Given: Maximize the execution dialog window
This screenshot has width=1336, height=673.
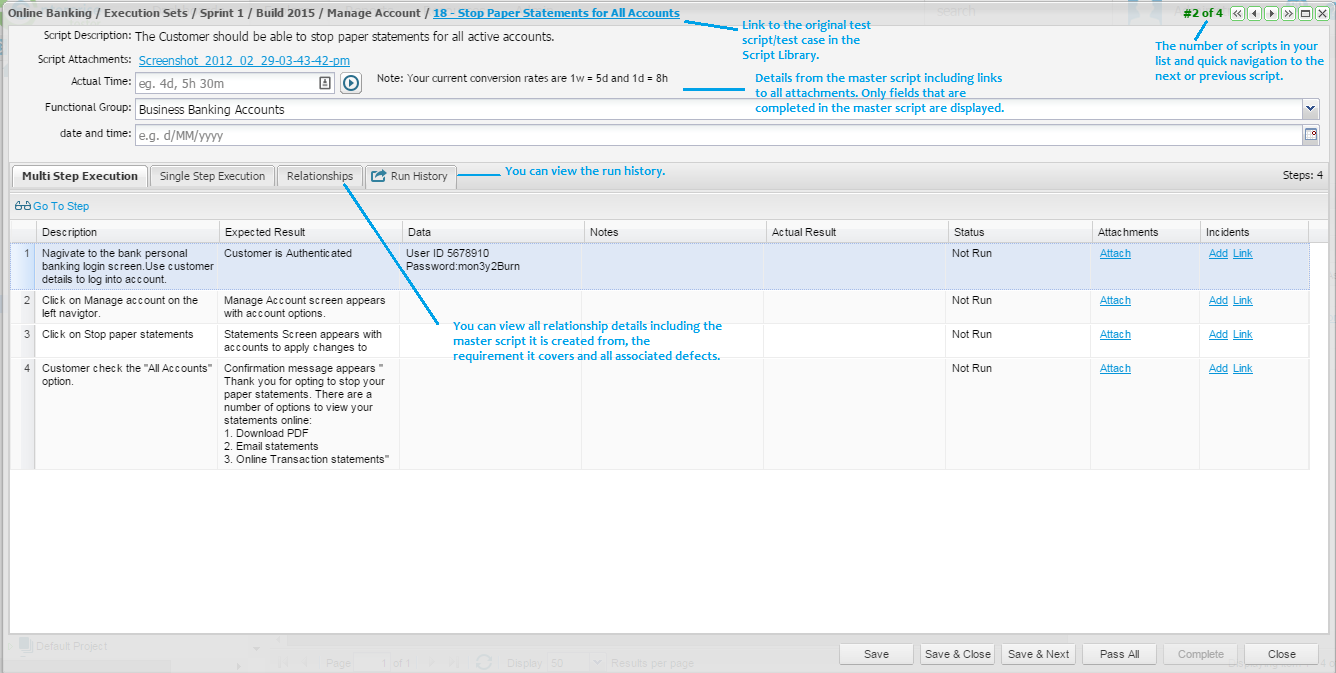Looking at the screenshot, I should (1305, 13).
